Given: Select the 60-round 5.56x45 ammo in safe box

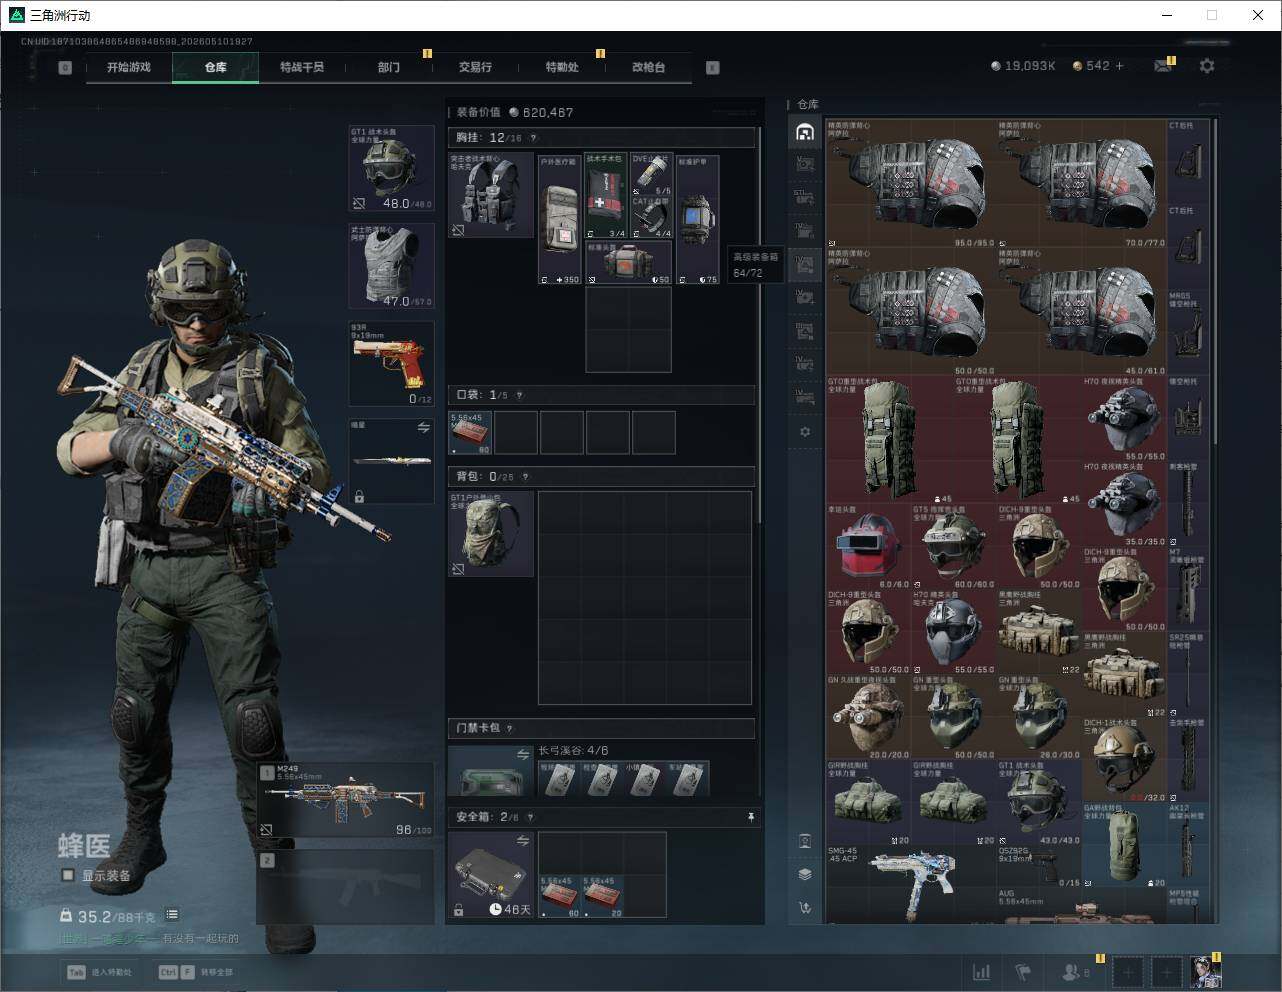Looking at the screenshot, I should [x=560, y=896].
